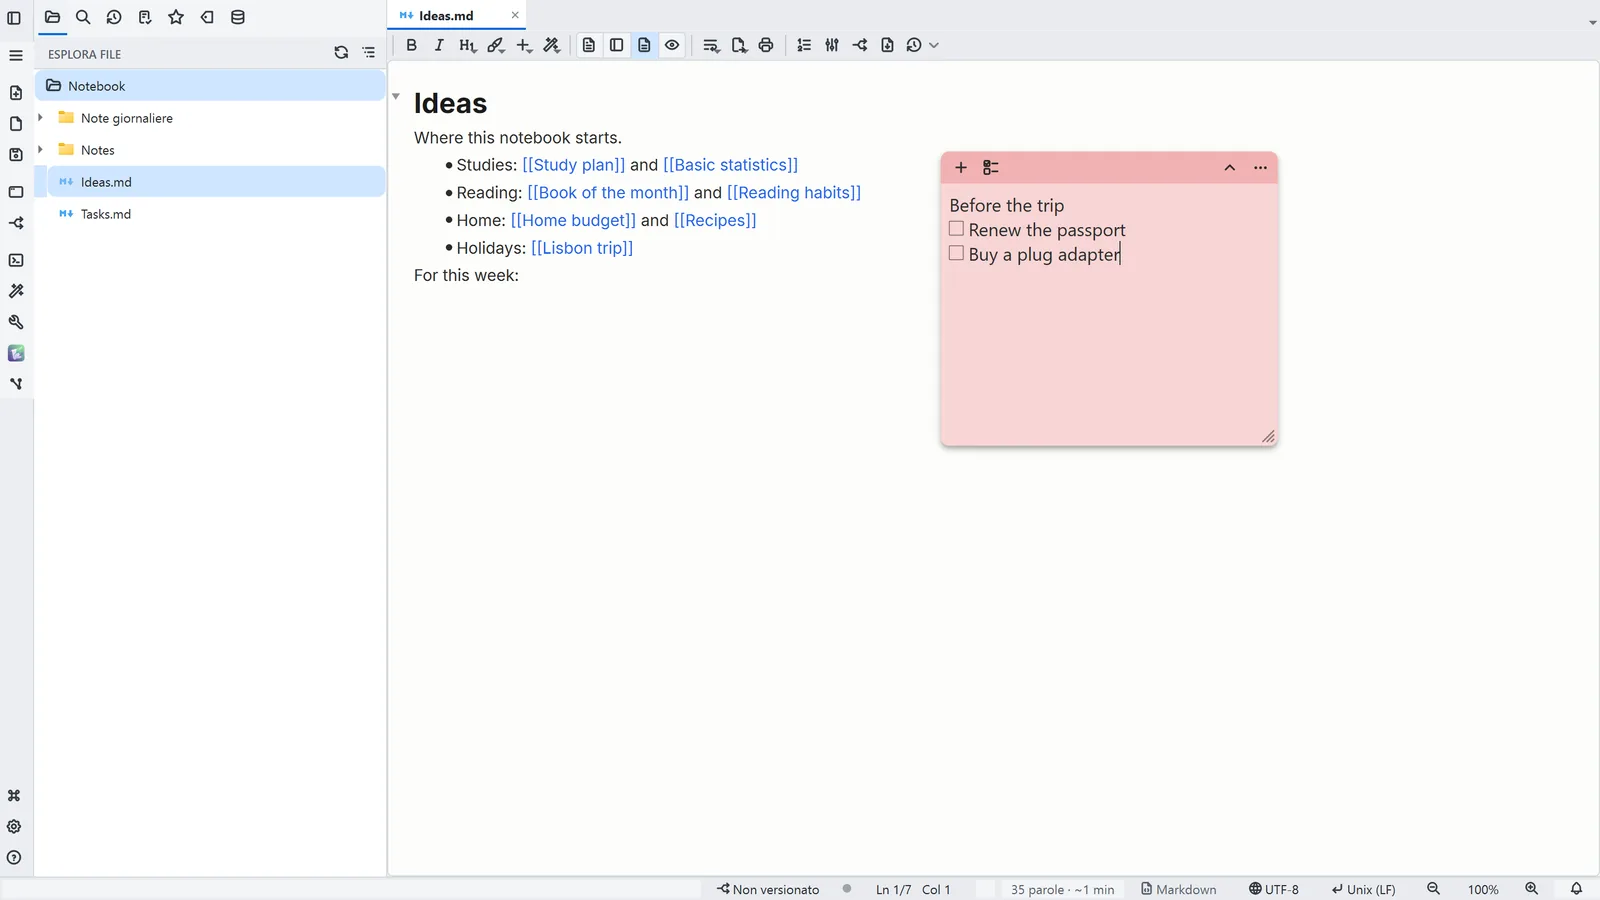Apply italic formatting
Viewport: 1600px width, 900px height.
coord(439,45)
